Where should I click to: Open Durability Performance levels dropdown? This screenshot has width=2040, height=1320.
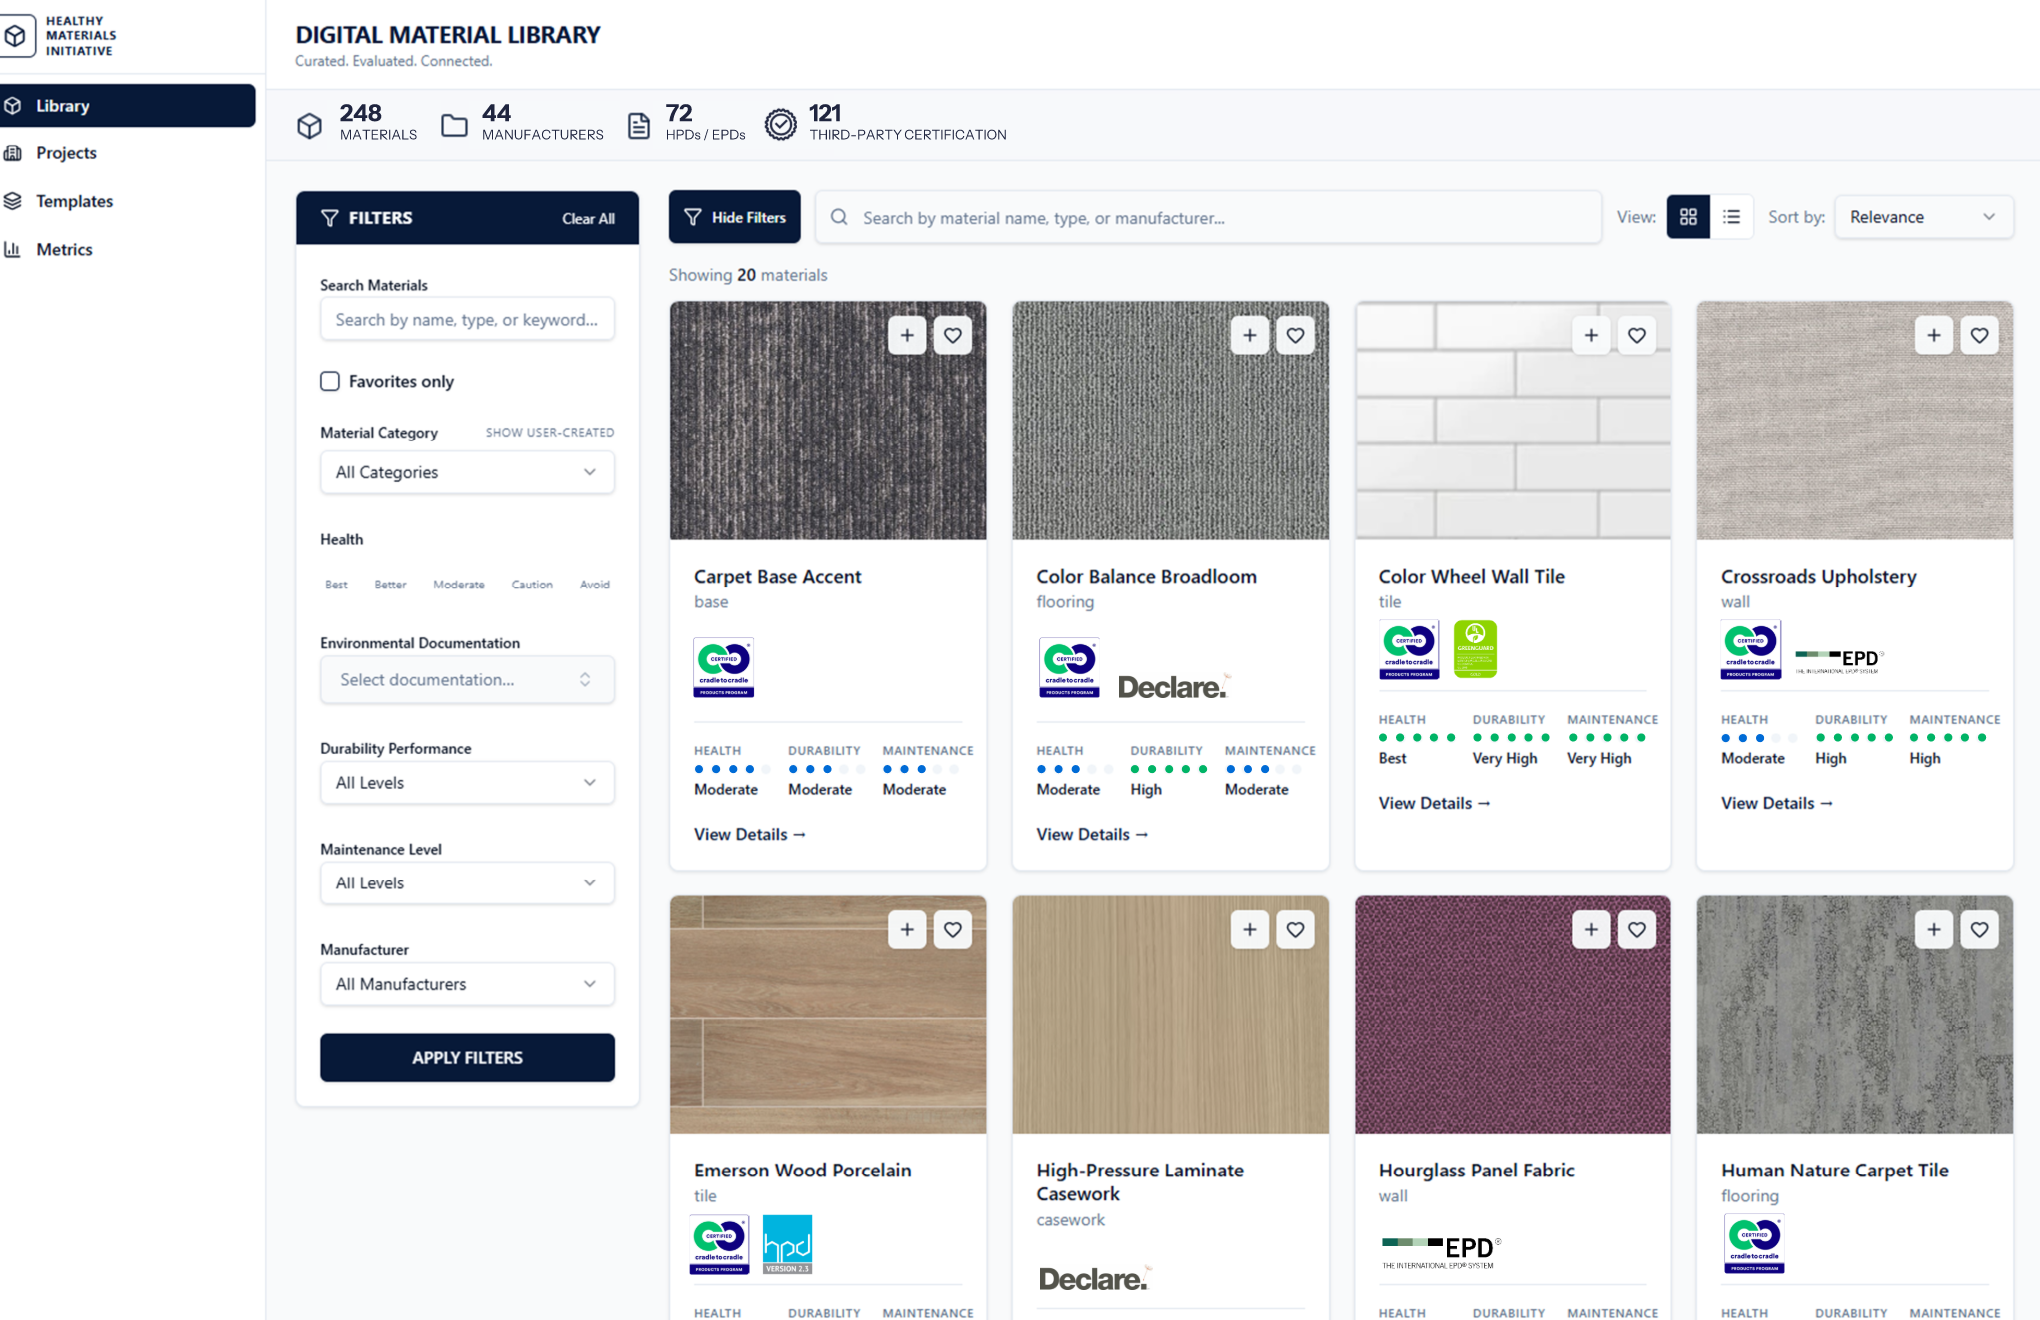467,783
